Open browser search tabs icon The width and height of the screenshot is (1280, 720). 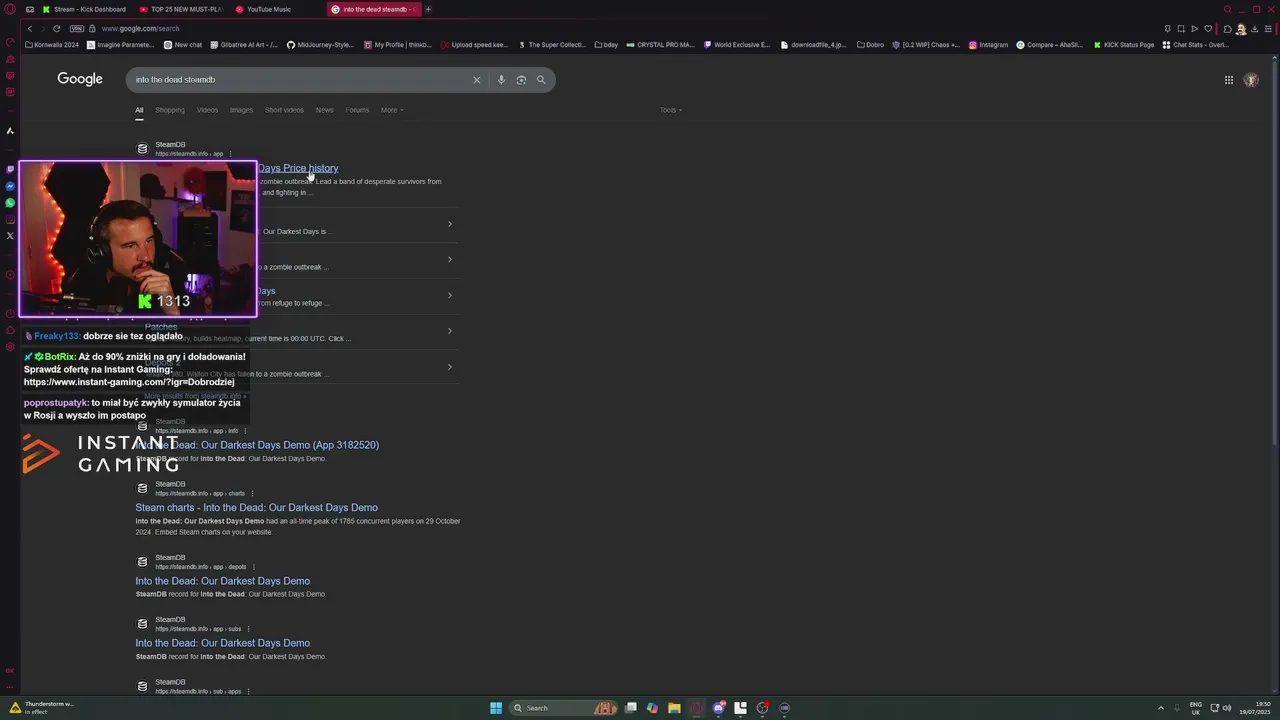point(1227,9)
